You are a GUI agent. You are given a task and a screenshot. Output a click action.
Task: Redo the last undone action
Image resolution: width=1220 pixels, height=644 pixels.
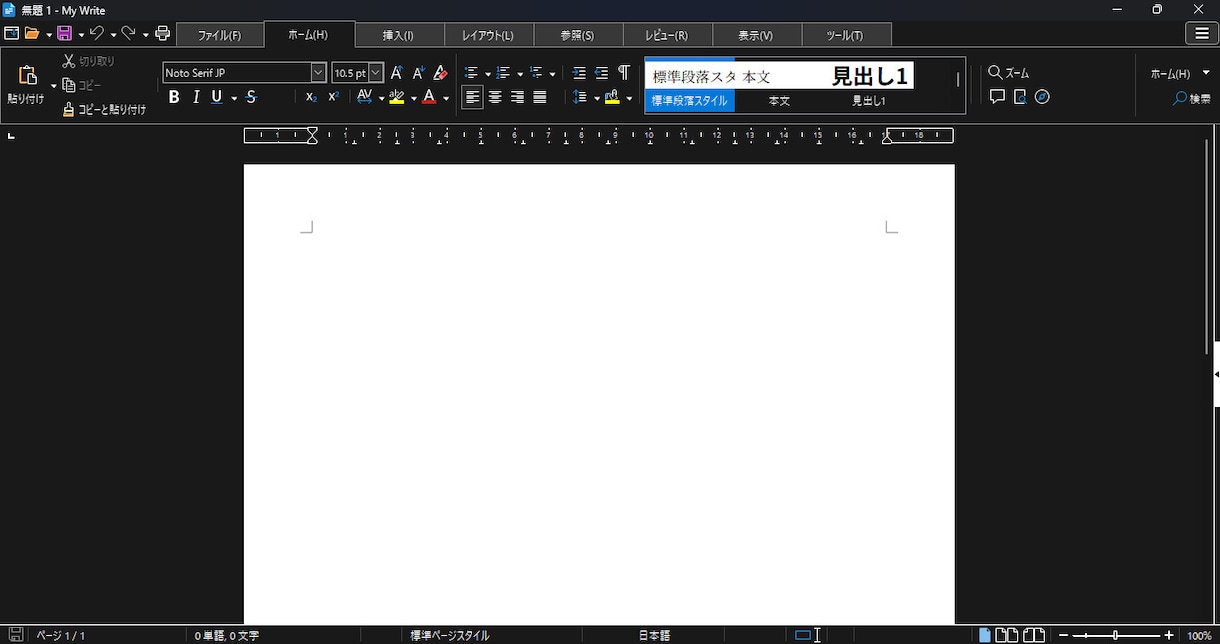128,34
